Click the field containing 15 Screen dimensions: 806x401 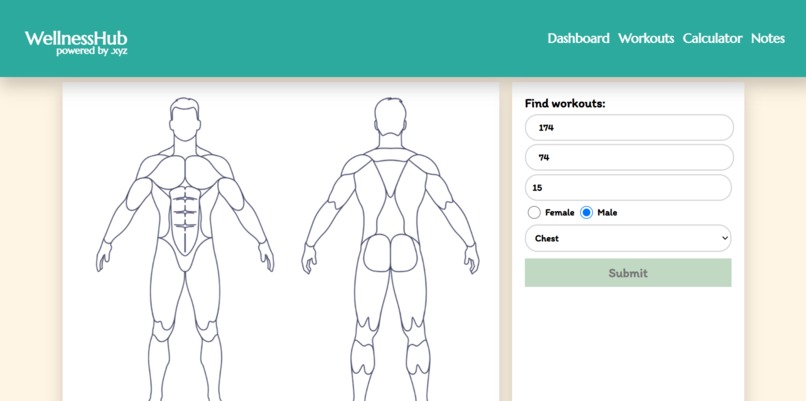pyautogui.click(x=628, y=188)
